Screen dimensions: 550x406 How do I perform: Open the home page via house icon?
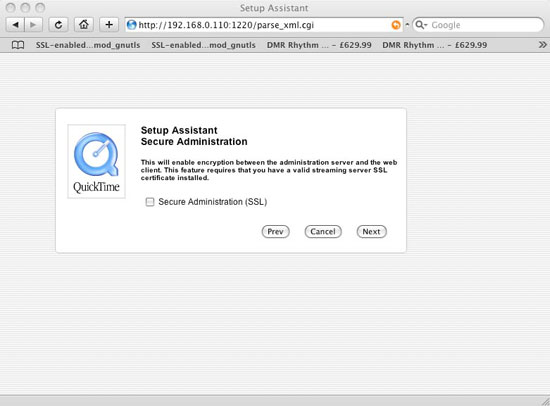point(83,25)
